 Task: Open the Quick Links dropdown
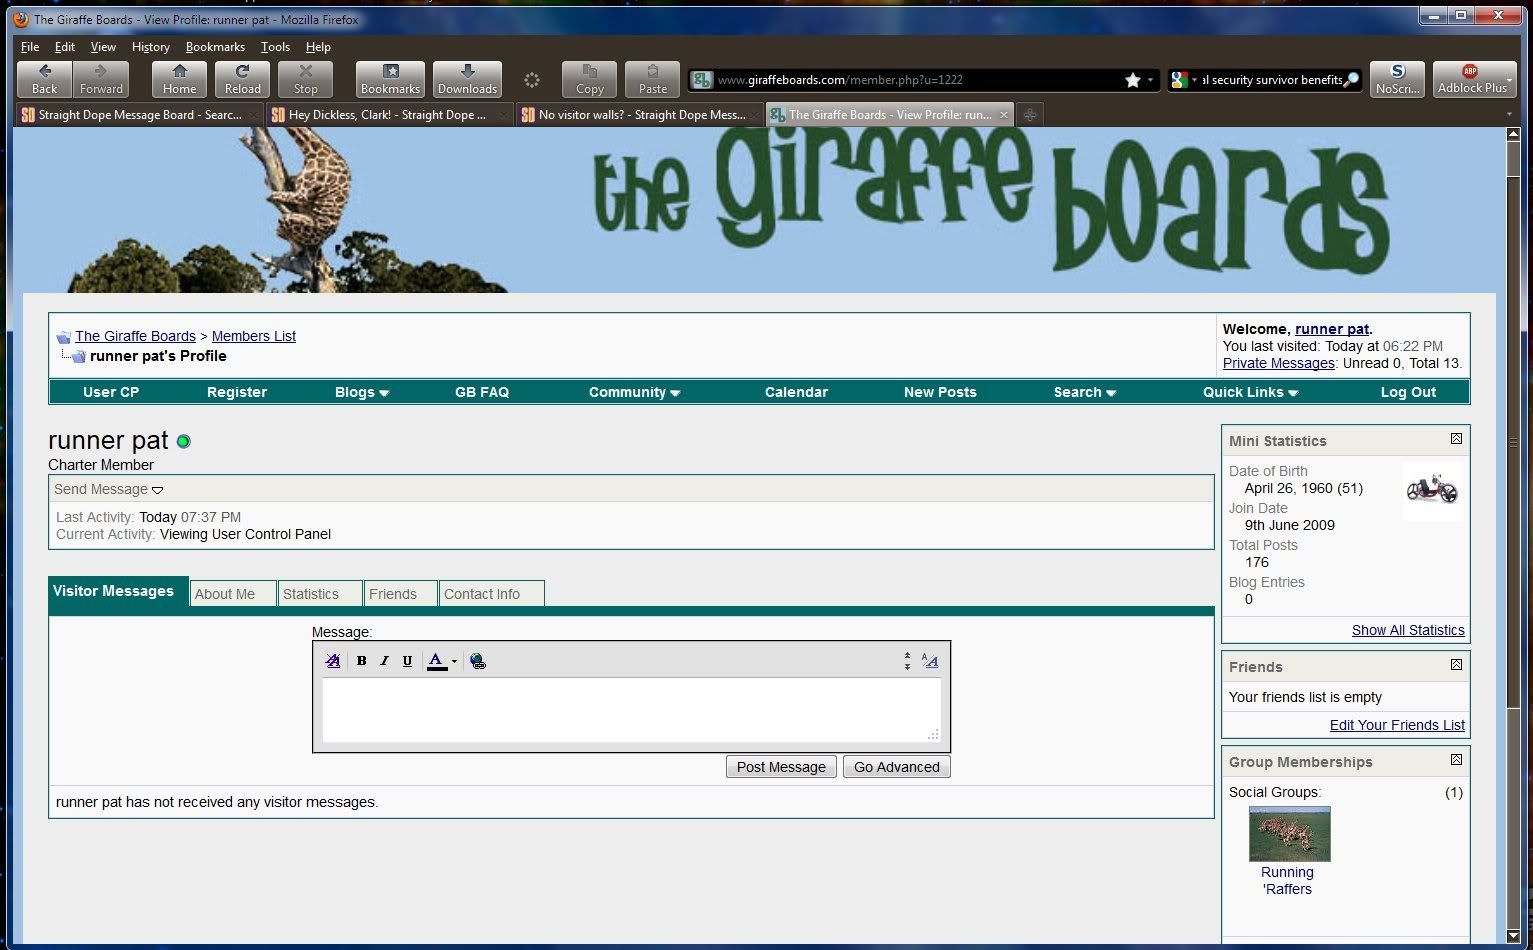(1250, 392)
